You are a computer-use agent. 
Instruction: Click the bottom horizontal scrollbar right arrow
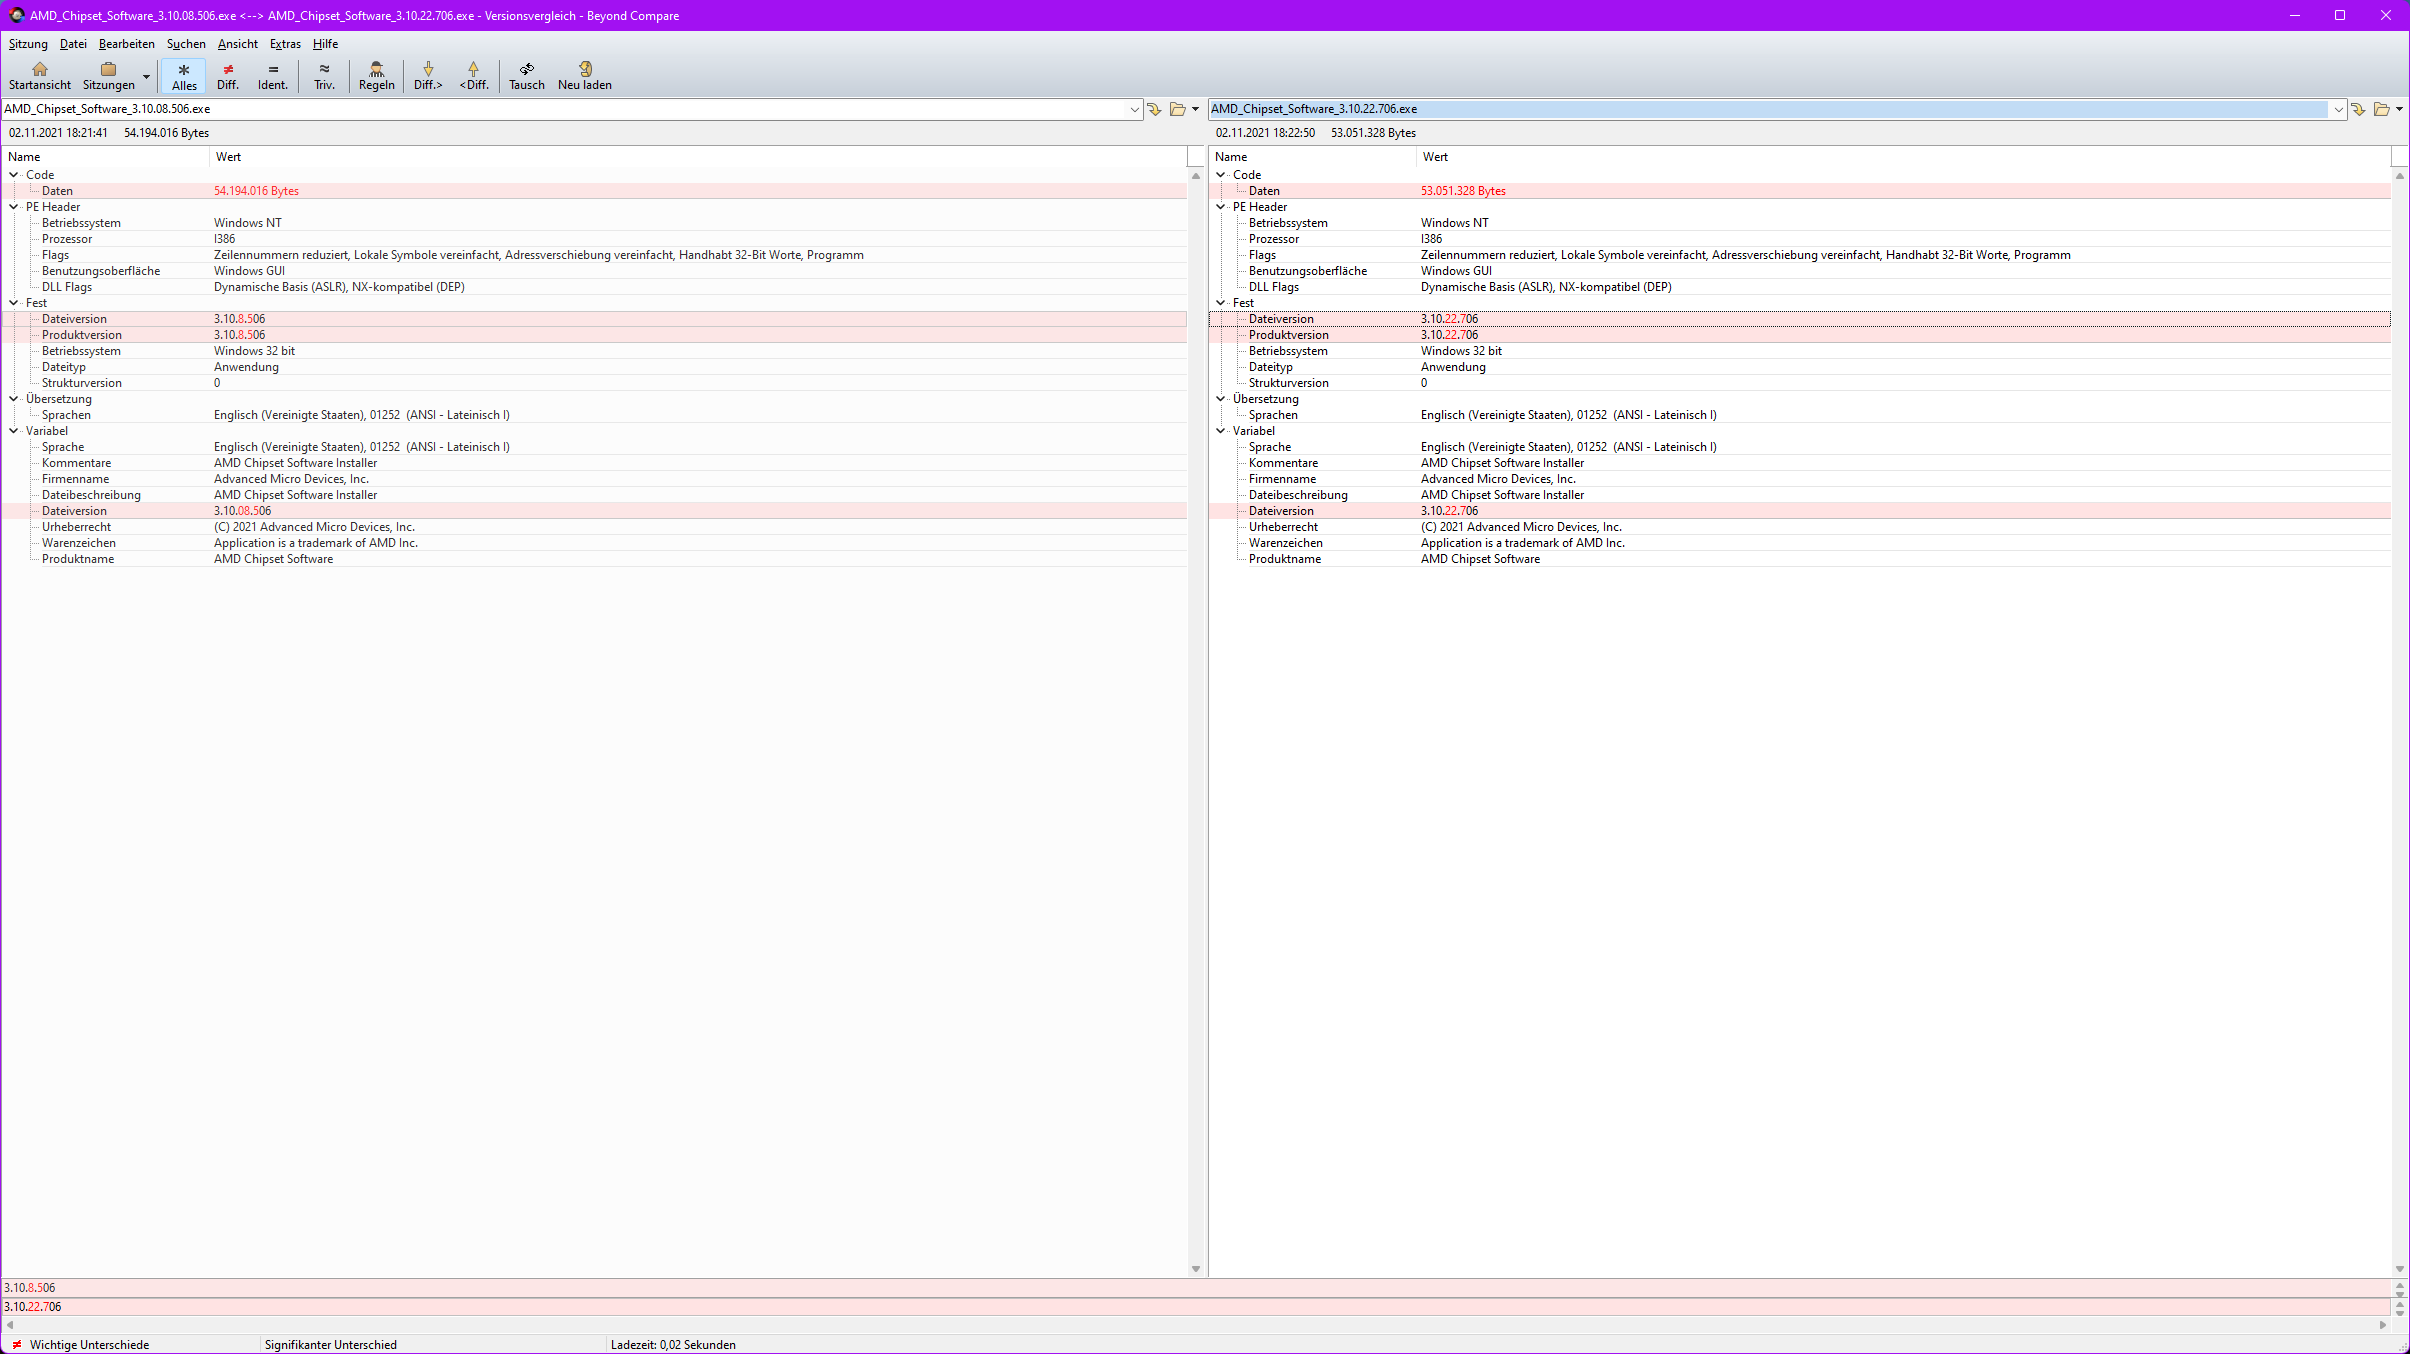2383,1325
